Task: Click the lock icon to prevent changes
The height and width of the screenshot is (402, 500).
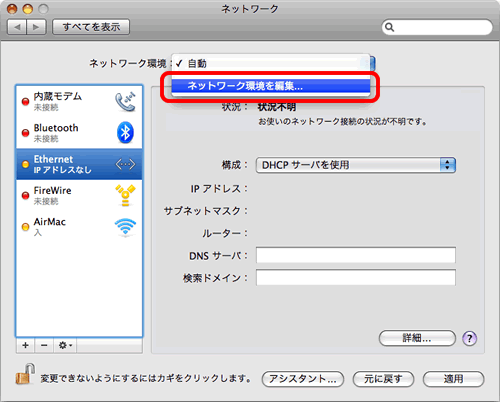Action: point(25,374)
